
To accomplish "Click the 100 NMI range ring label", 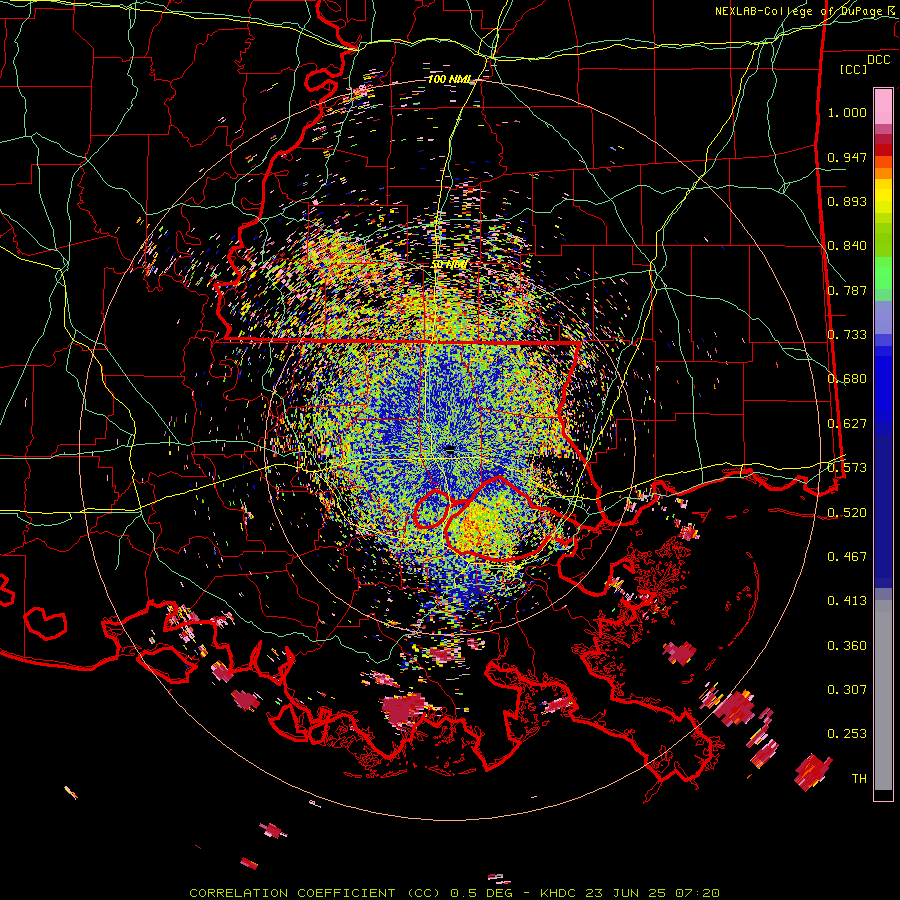I will click(449, 79).
